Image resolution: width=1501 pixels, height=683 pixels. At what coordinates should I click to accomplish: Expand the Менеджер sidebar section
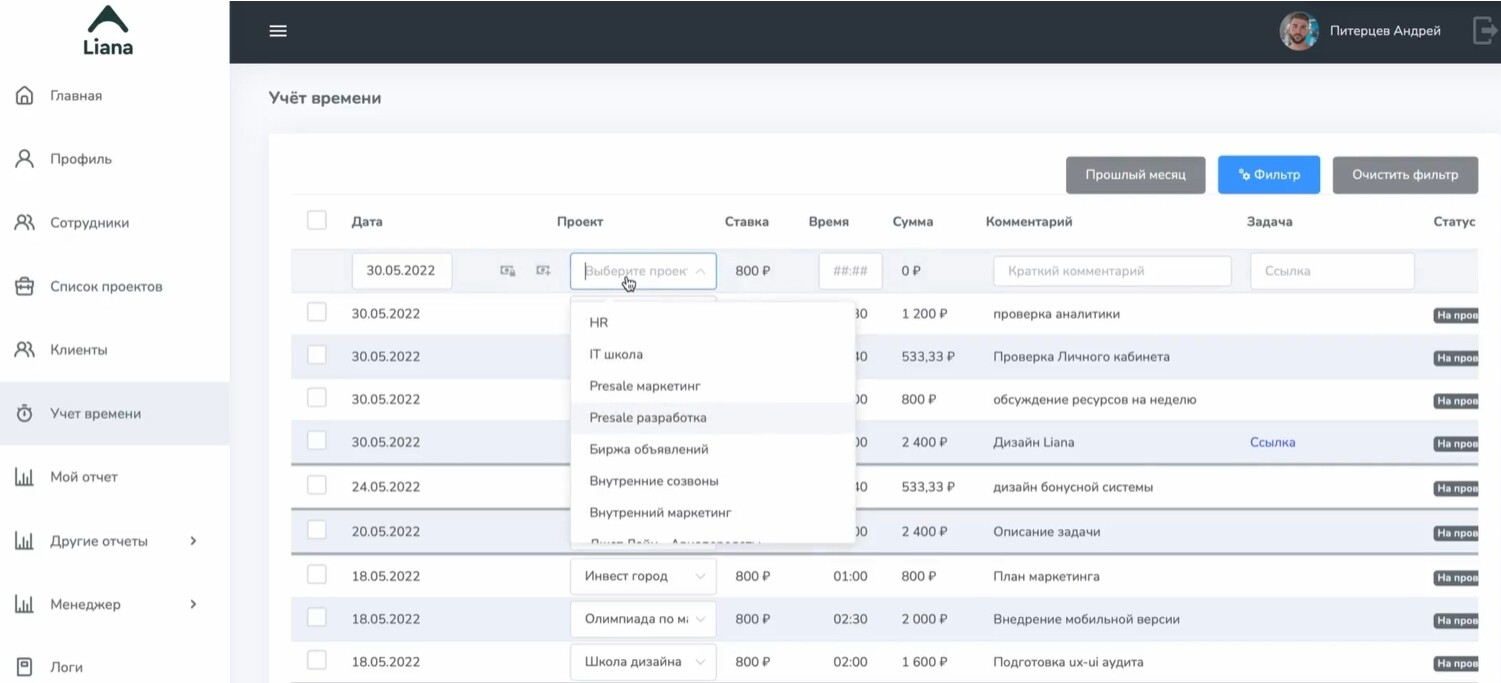[x=193, y=604]
